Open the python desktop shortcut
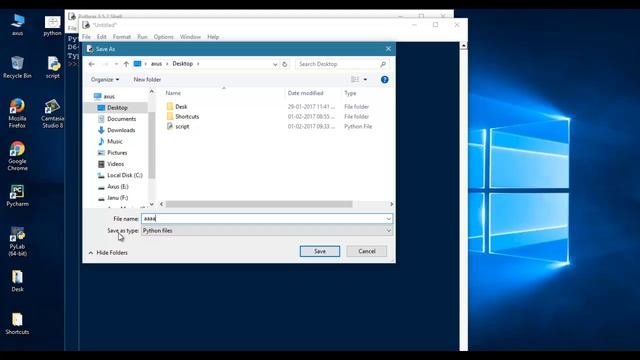 pos(52,25)
